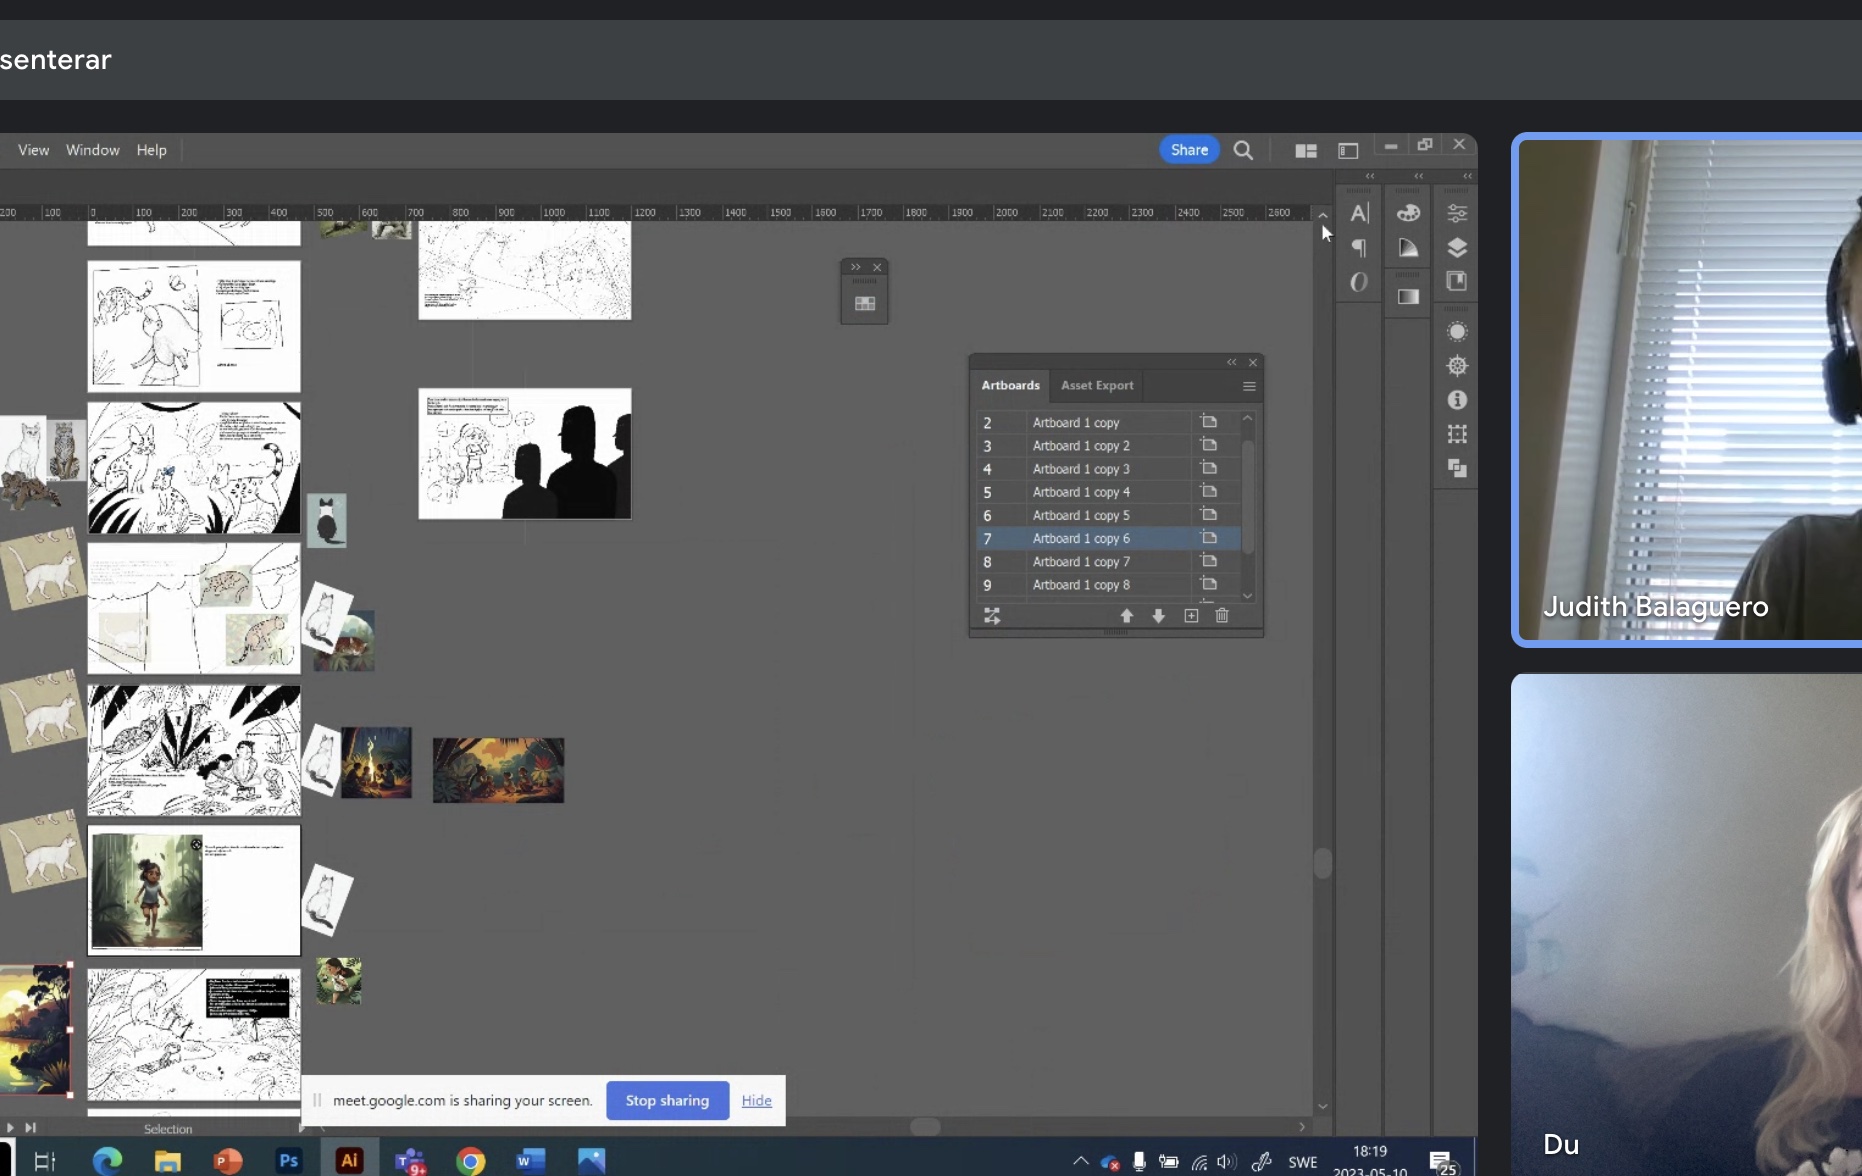Click the vertical canvas scrollbar thumb
The width and height of the screenshot is (1862, 1176).
pos(1323,863)
